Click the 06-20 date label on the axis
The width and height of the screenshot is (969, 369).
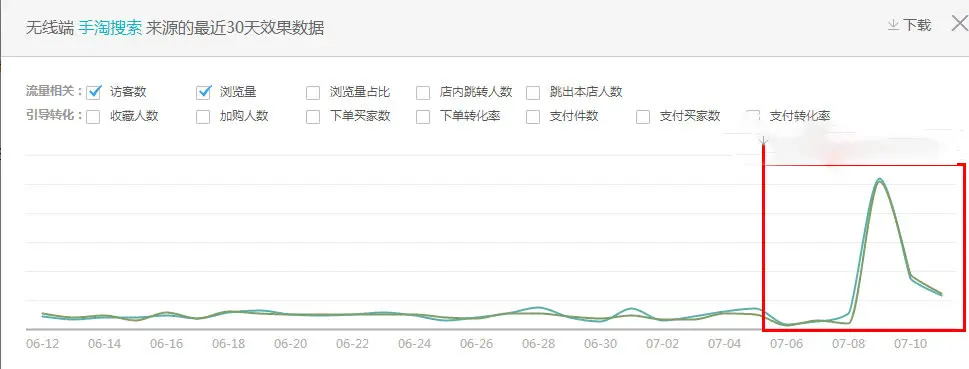(x=290, y=344)
